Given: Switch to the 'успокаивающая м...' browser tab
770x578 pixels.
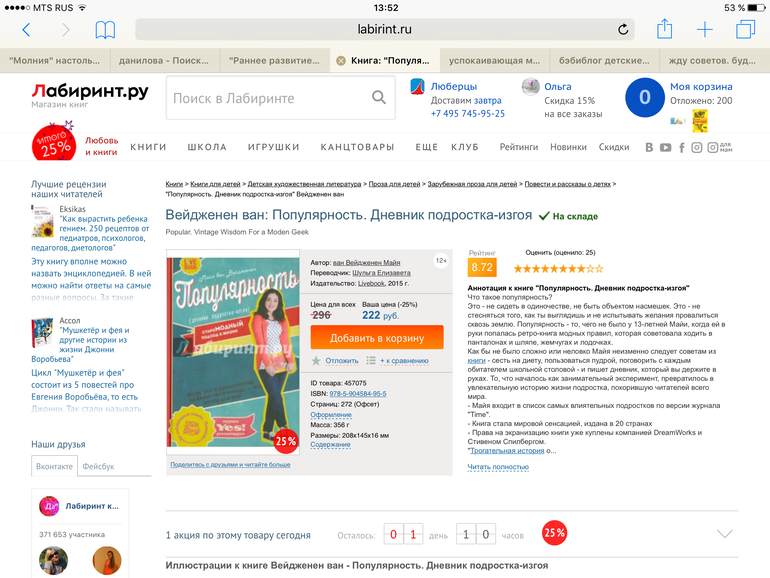Looking at the screenshot, I should tap(495, 61).
